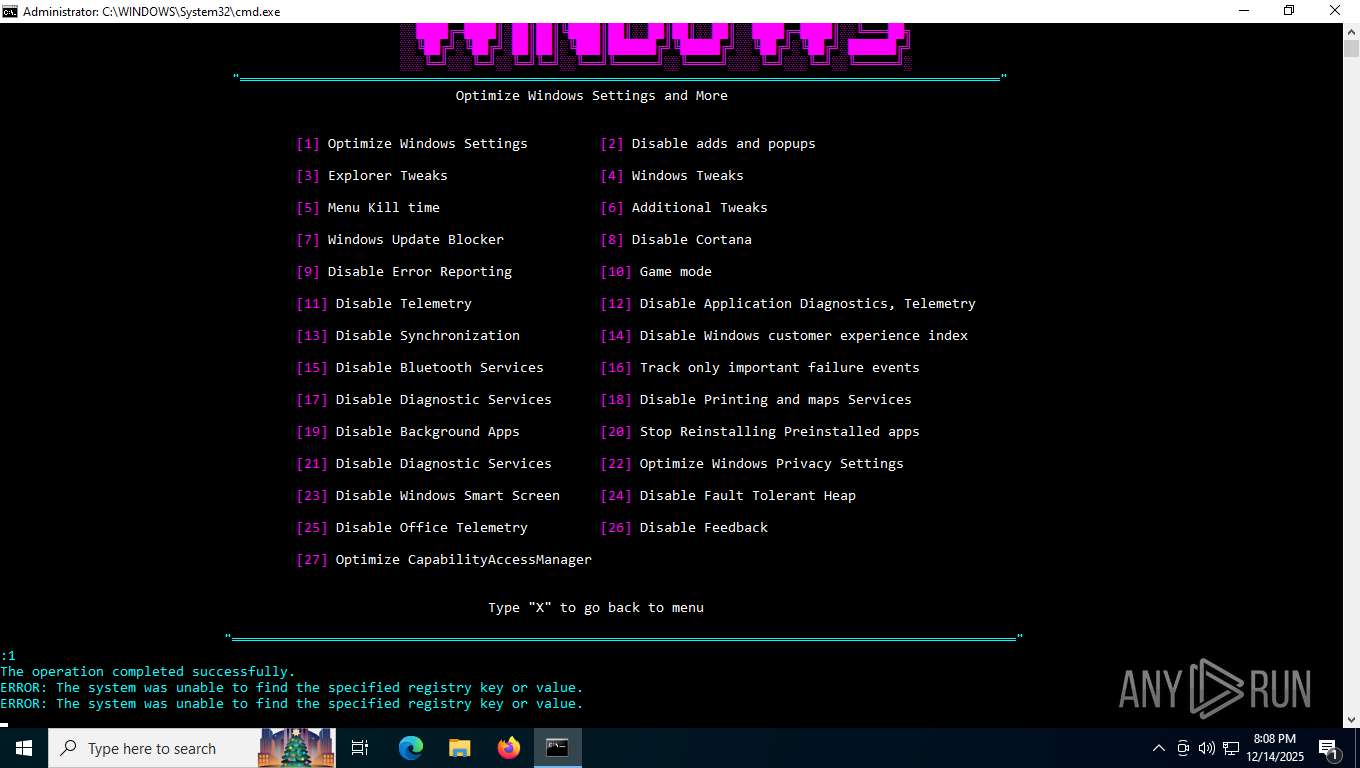This screenshot has width=1360, height=768.
Task: Click the scrollbar up arrow
Action: pyautogui.click(x=1351, y=31)
